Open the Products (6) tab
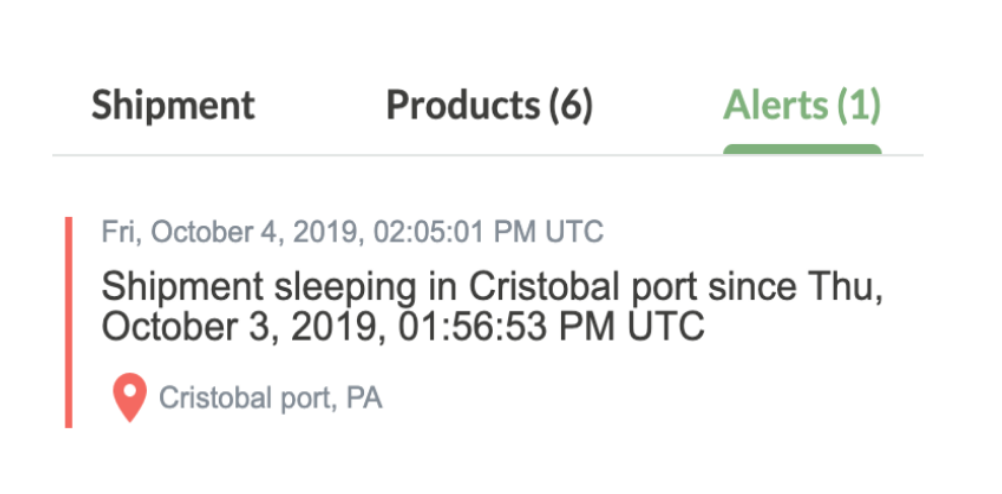Image resolution: width=1002 pixels, height=494 pixels. point(489,105)
